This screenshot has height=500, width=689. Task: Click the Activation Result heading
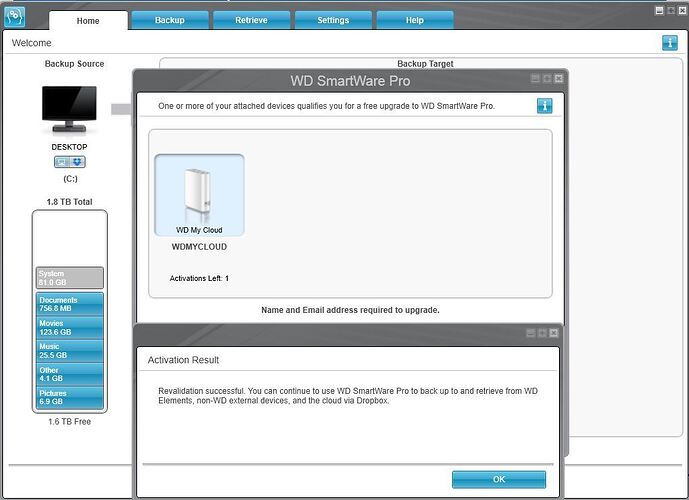click(x=183, y=360)
